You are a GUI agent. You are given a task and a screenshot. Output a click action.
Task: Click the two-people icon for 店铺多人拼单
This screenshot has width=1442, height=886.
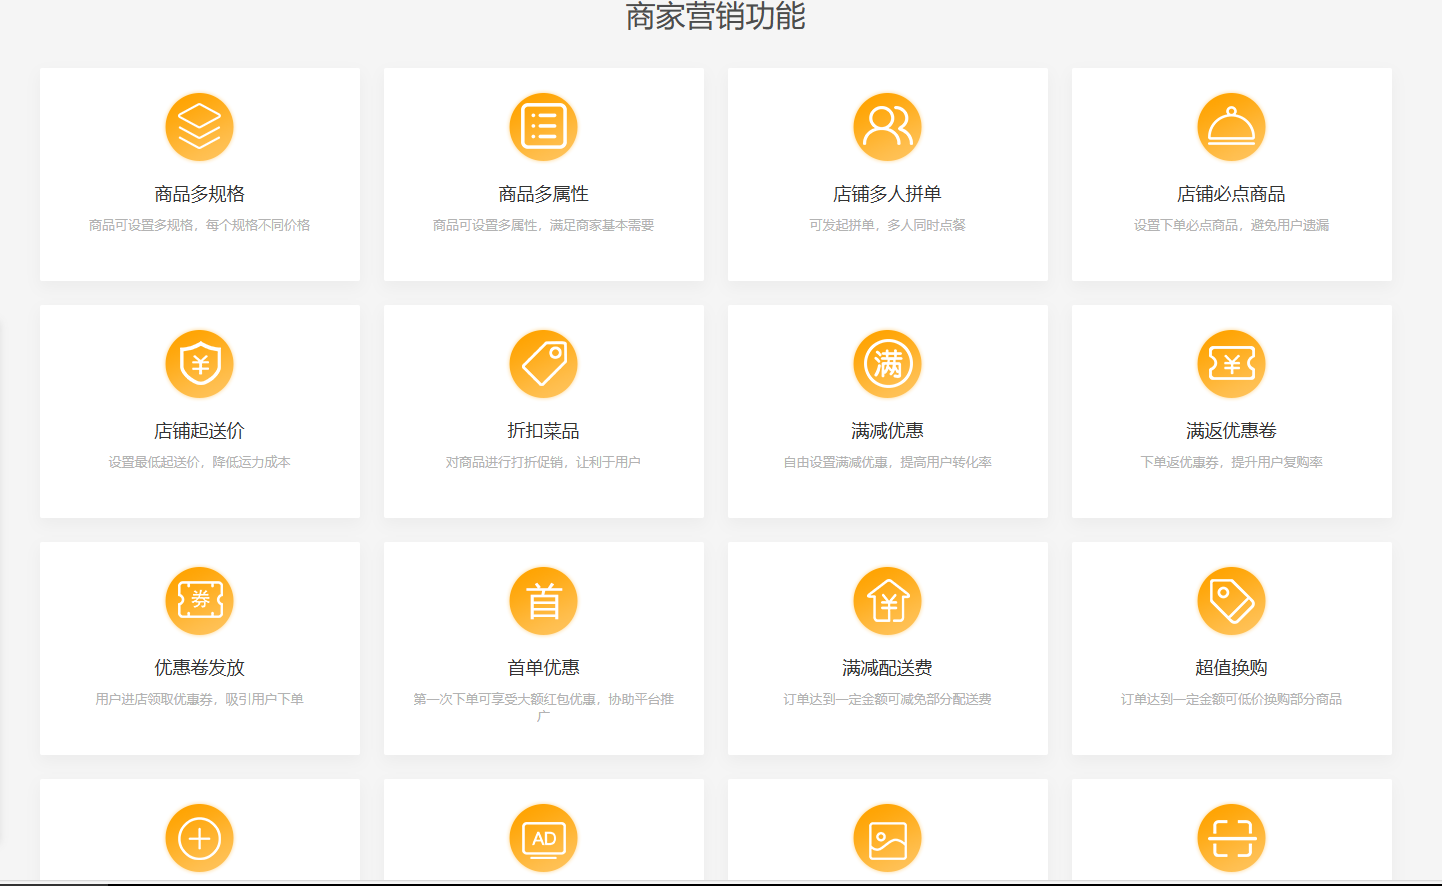887,127
